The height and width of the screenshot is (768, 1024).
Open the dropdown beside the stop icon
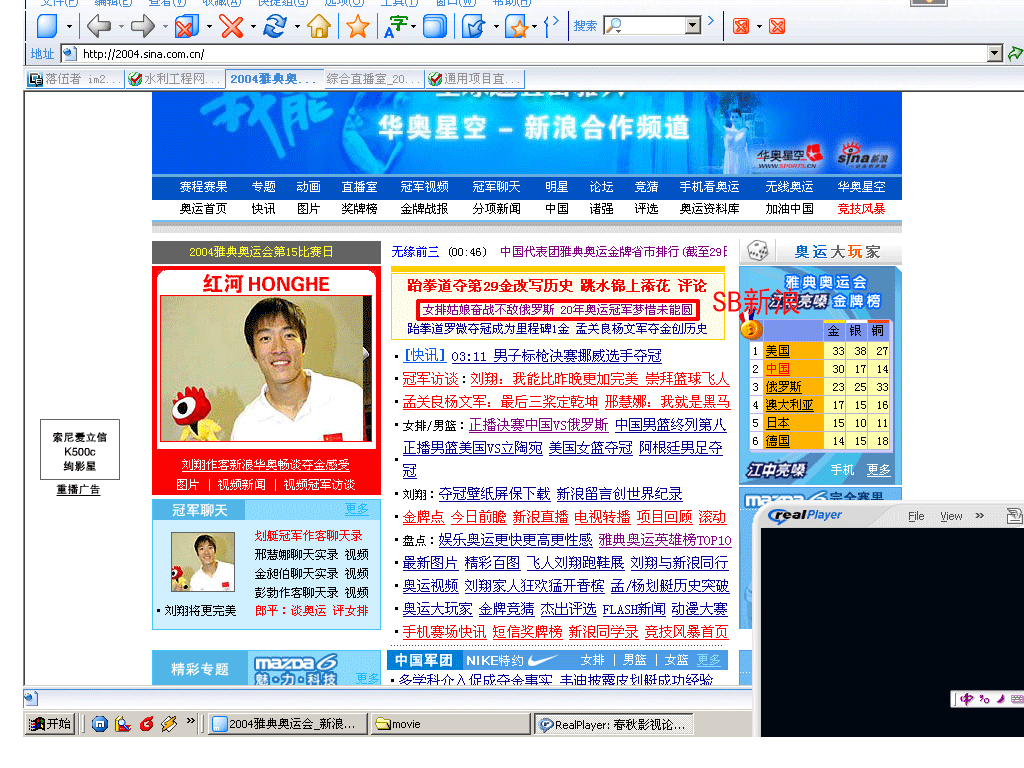pos(253,27)
